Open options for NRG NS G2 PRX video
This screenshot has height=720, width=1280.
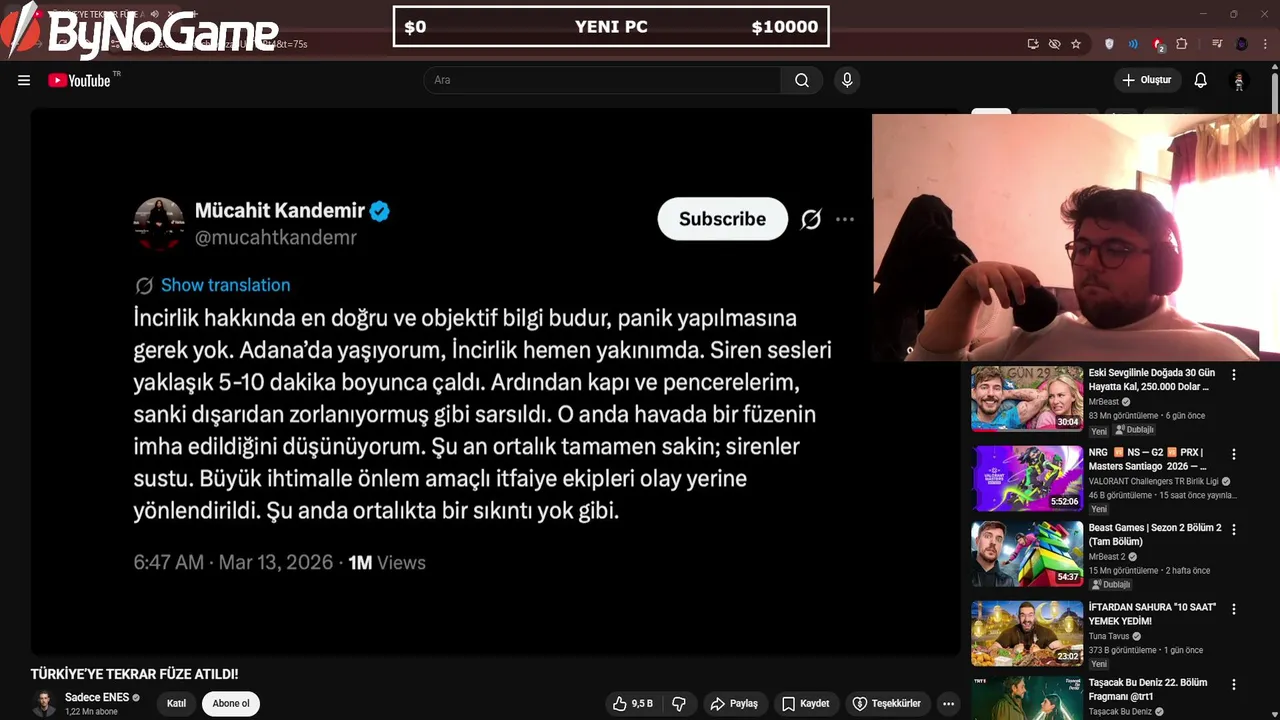[1233, 453]
